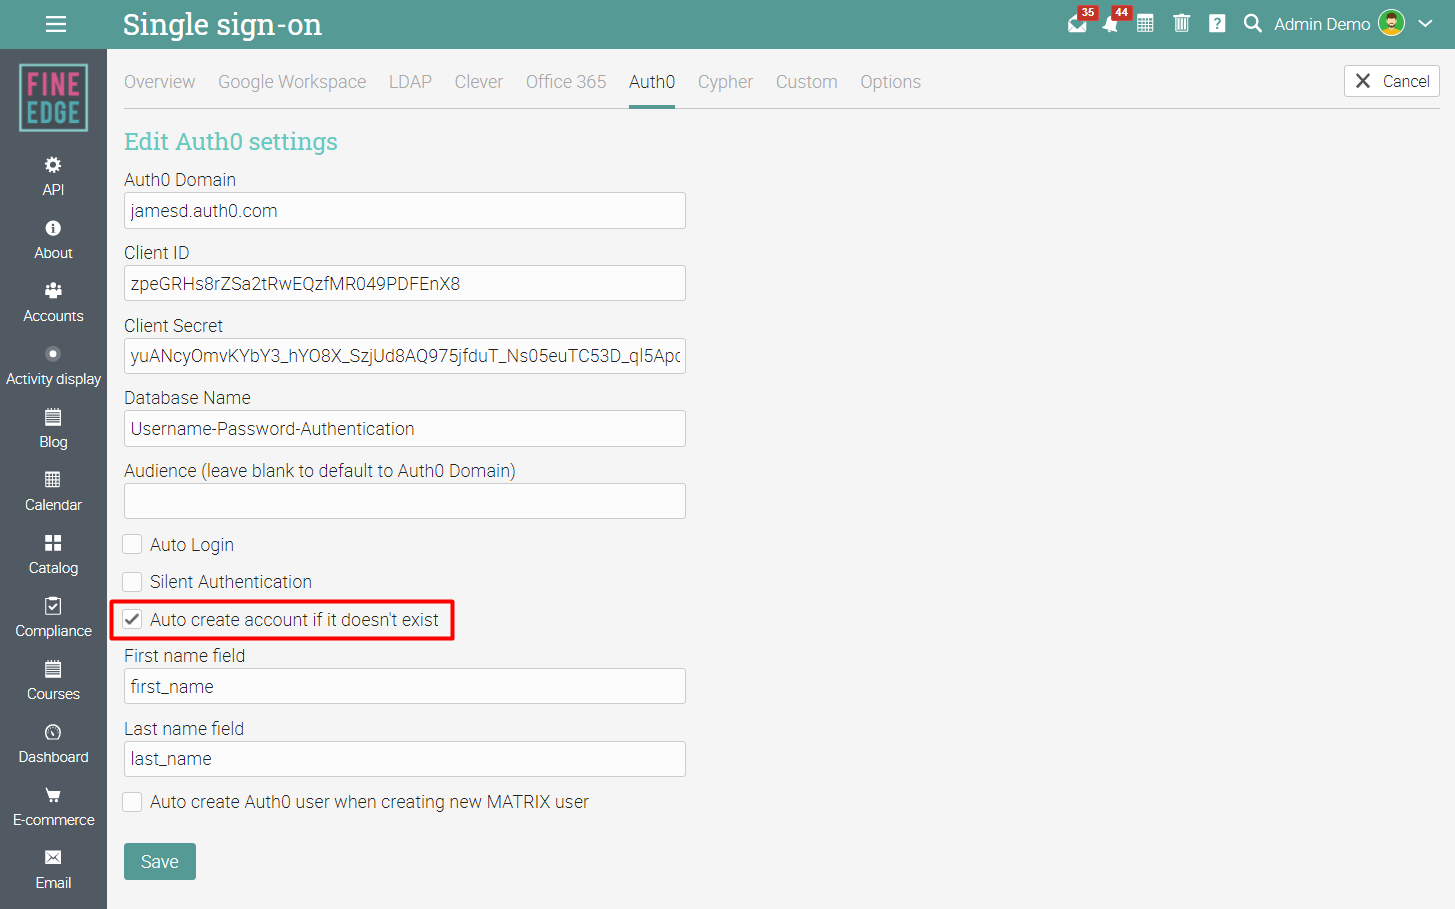The height and width of the screenshot is (909, 1455).
Task: Open Accounts in the sidebar
Action: pos(53,303)
